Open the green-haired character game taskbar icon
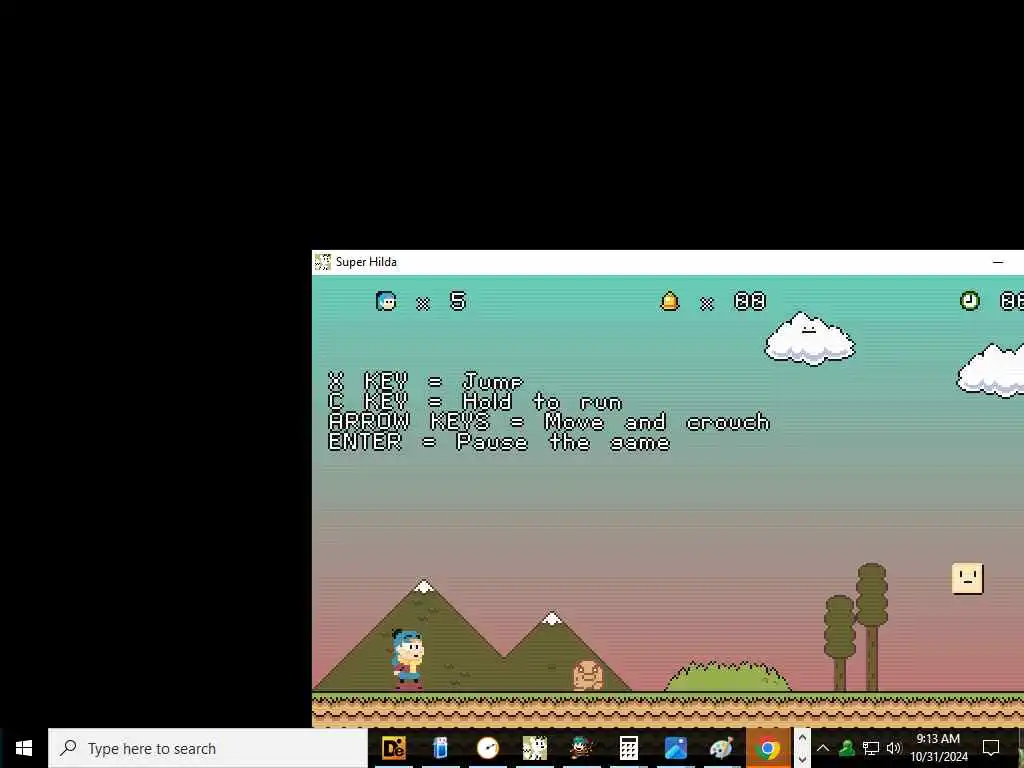 tap(581, 748)
